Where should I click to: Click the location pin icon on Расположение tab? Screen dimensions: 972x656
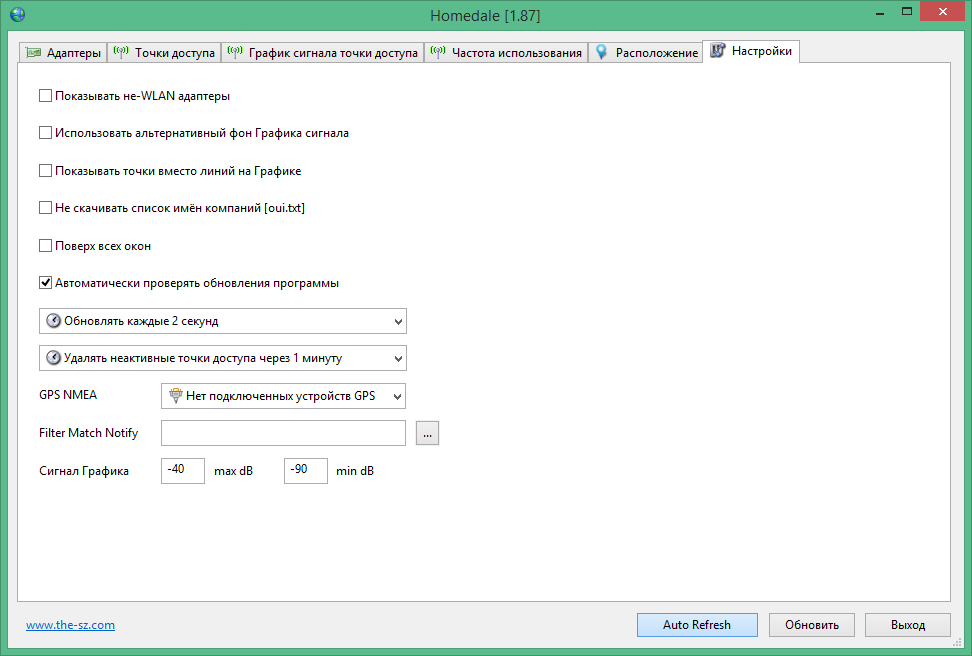click(x=601, y=53)
